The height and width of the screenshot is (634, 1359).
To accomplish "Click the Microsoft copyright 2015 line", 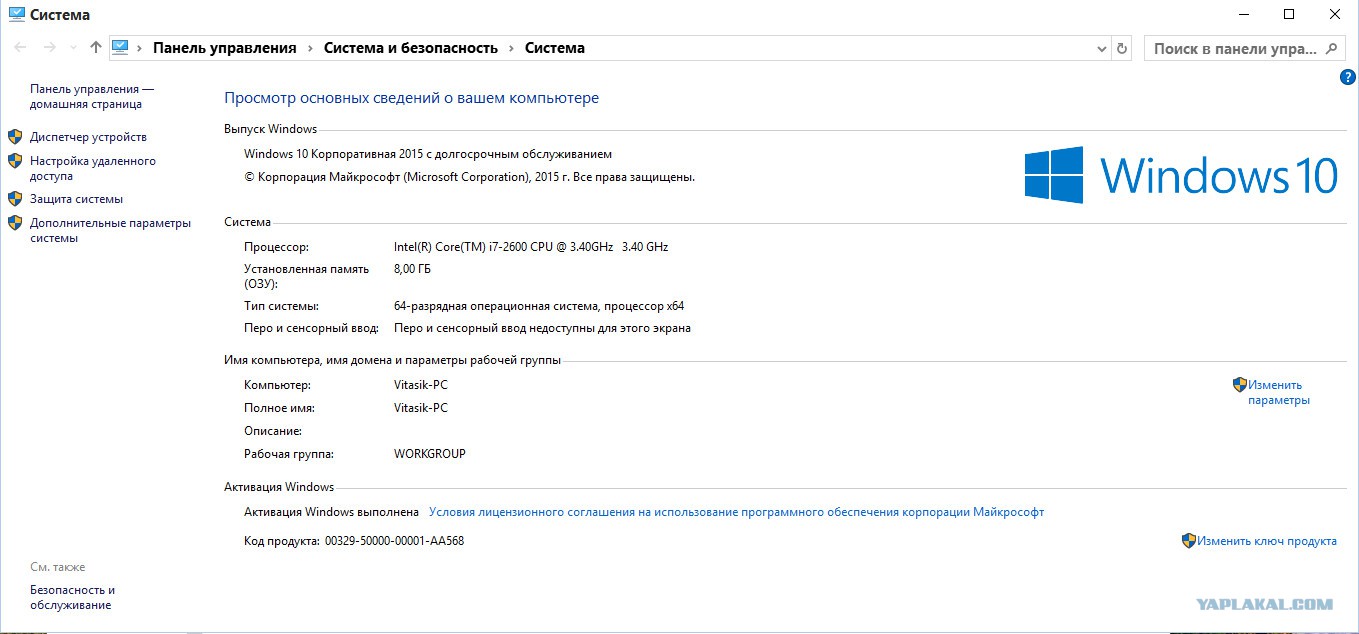I will click(469, 177).
